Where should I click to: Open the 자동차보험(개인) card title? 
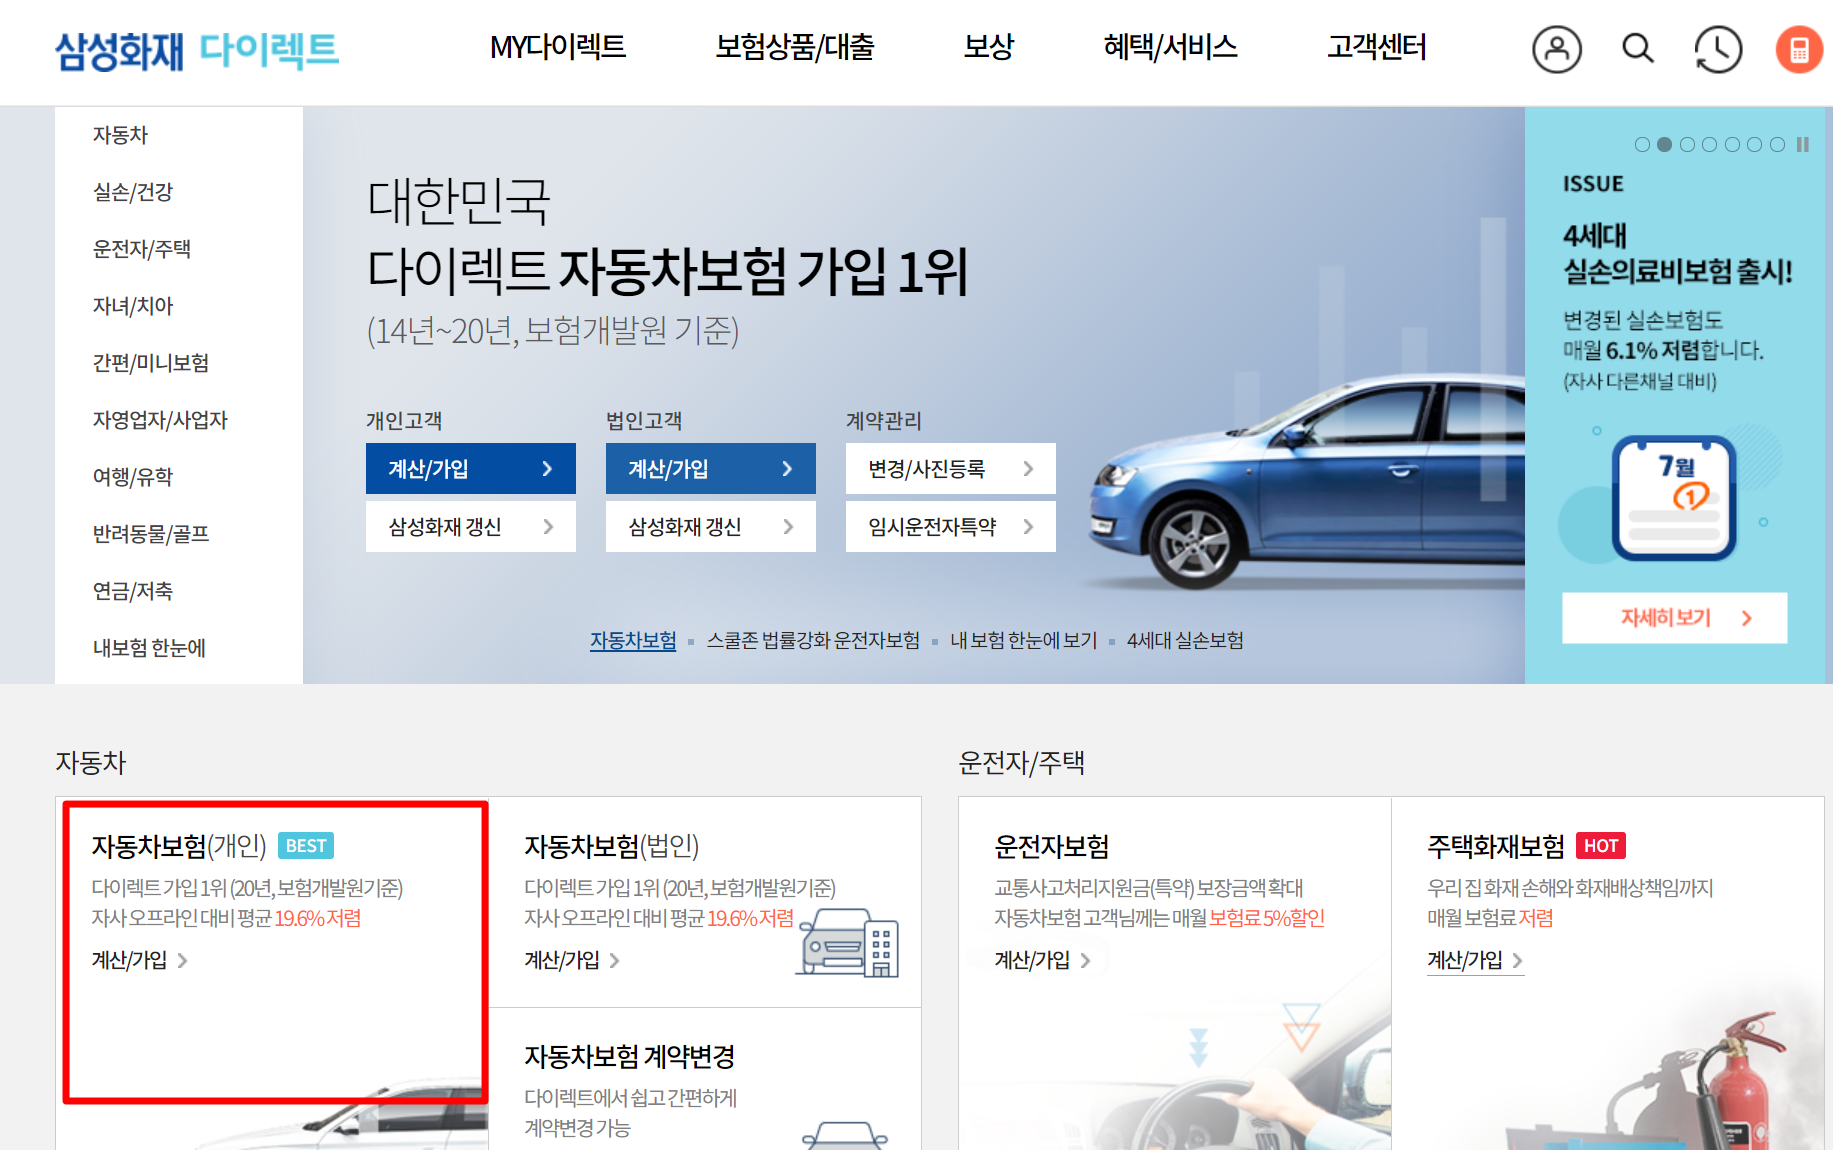coord(179,846)
